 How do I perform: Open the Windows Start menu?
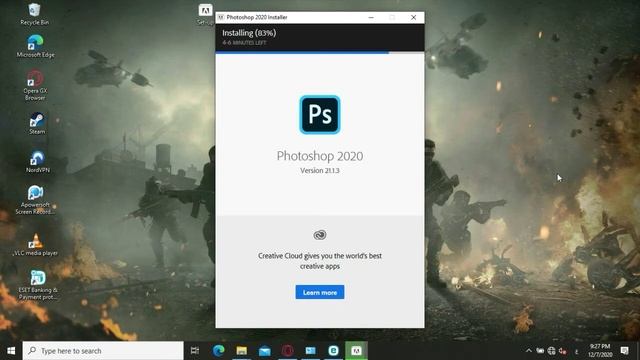[11, 351]
